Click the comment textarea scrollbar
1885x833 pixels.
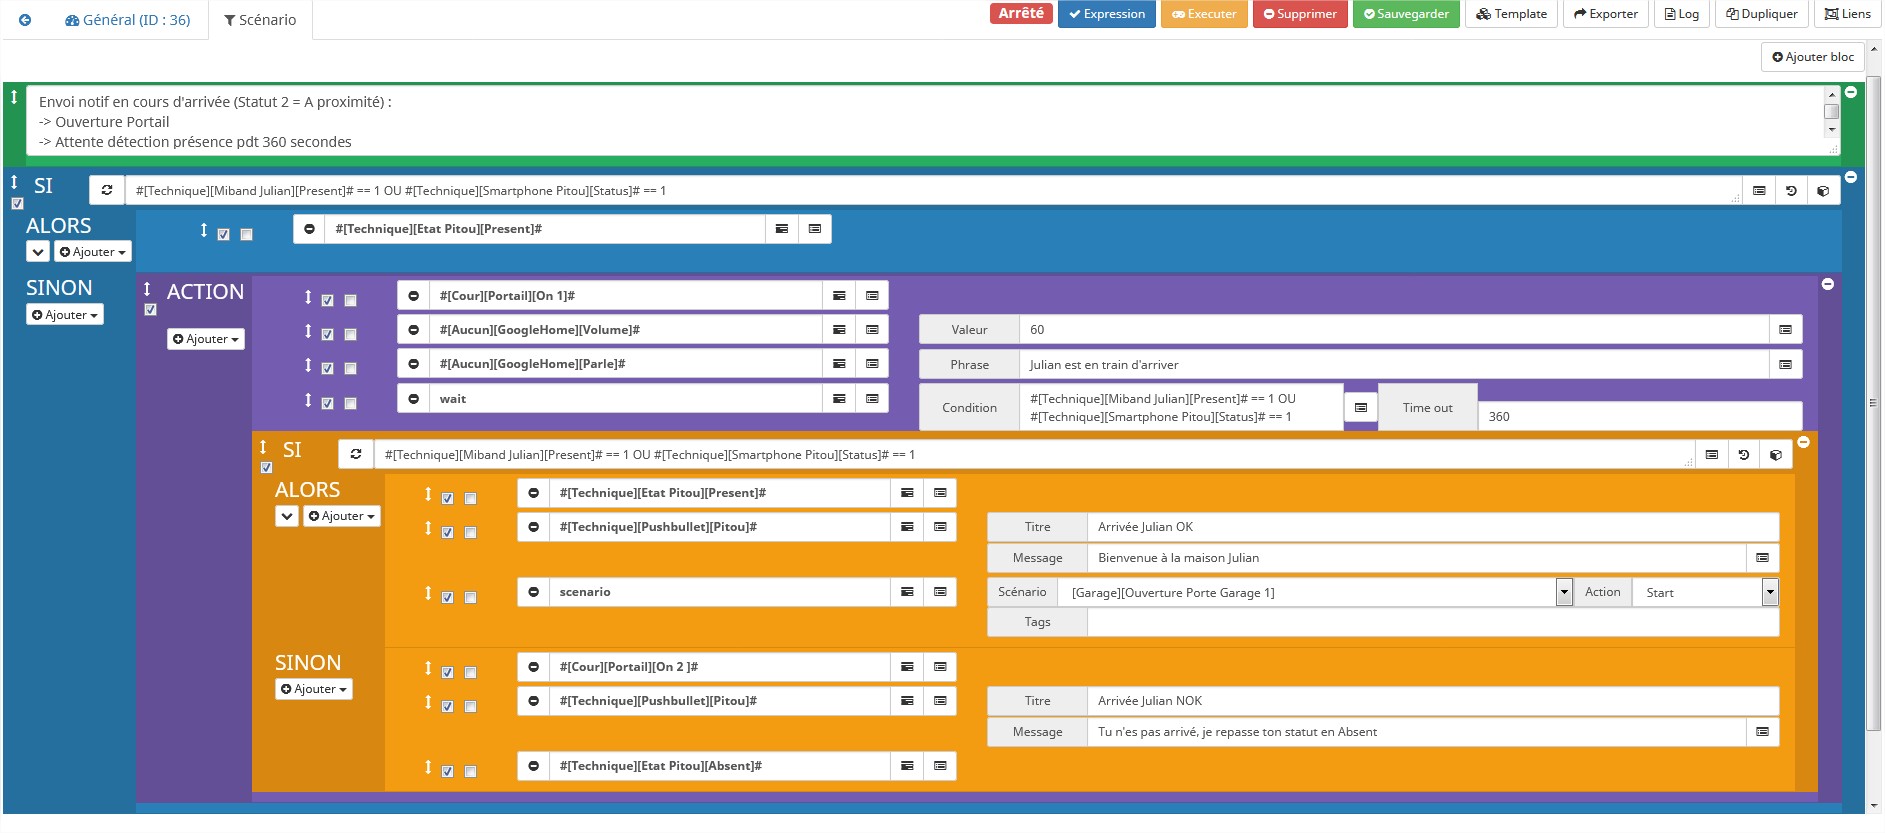(x=1831, y=112)
